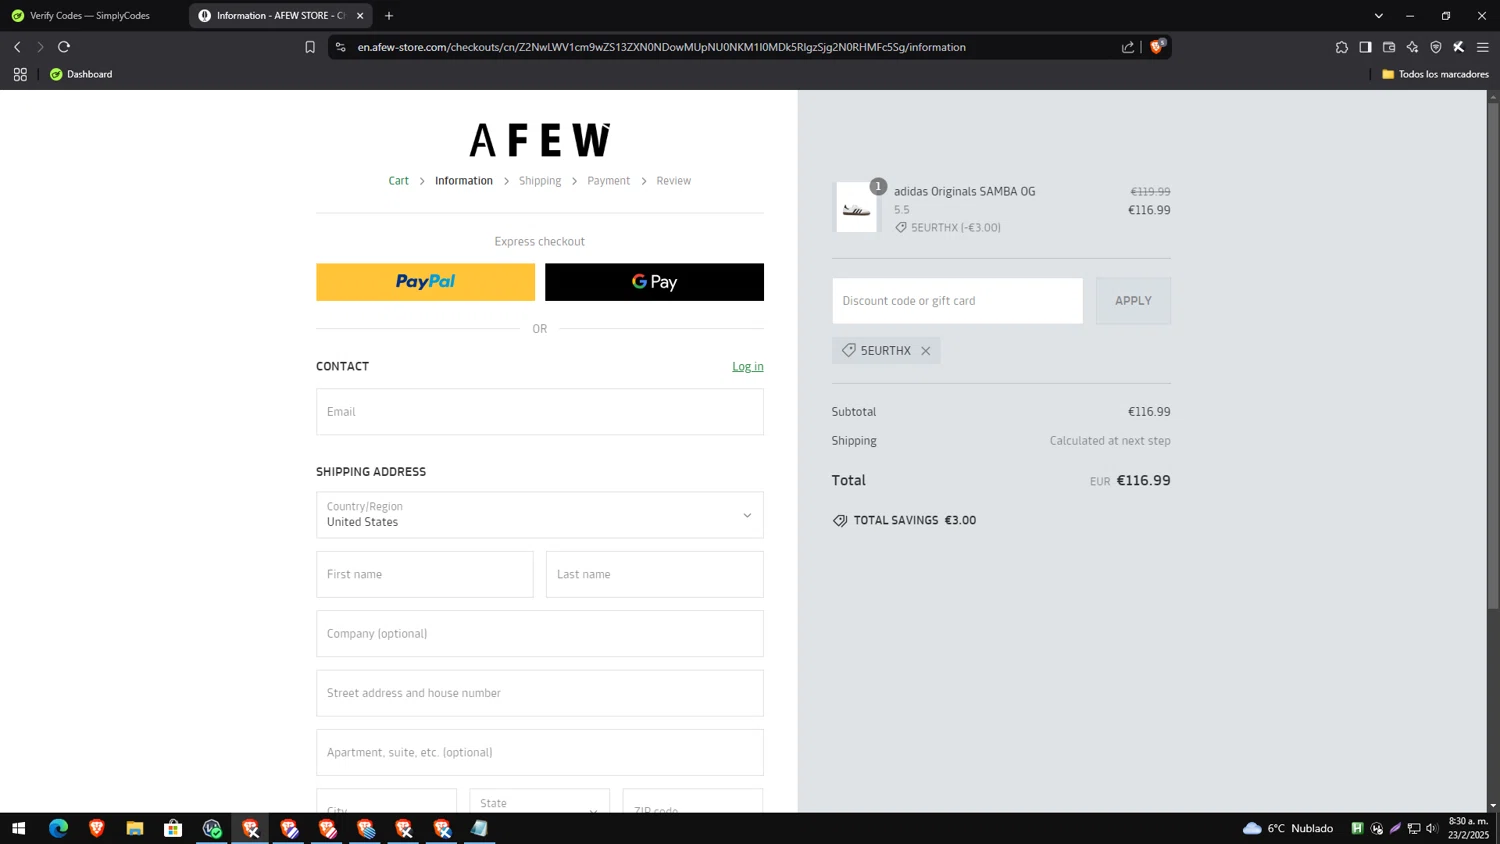This screenshot has height=844, width=1500.
Task: Click the browser address bar URL
Action: click(662, 47)
